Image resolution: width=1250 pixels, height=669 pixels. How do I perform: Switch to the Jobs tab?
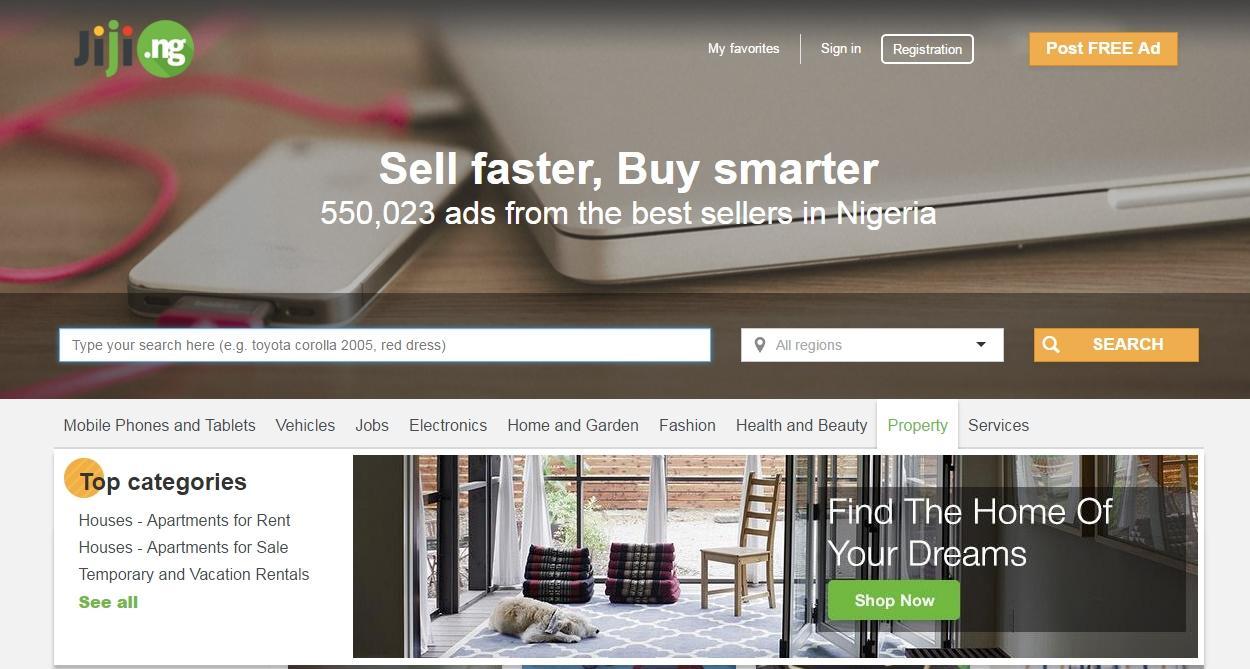(372, 425)
